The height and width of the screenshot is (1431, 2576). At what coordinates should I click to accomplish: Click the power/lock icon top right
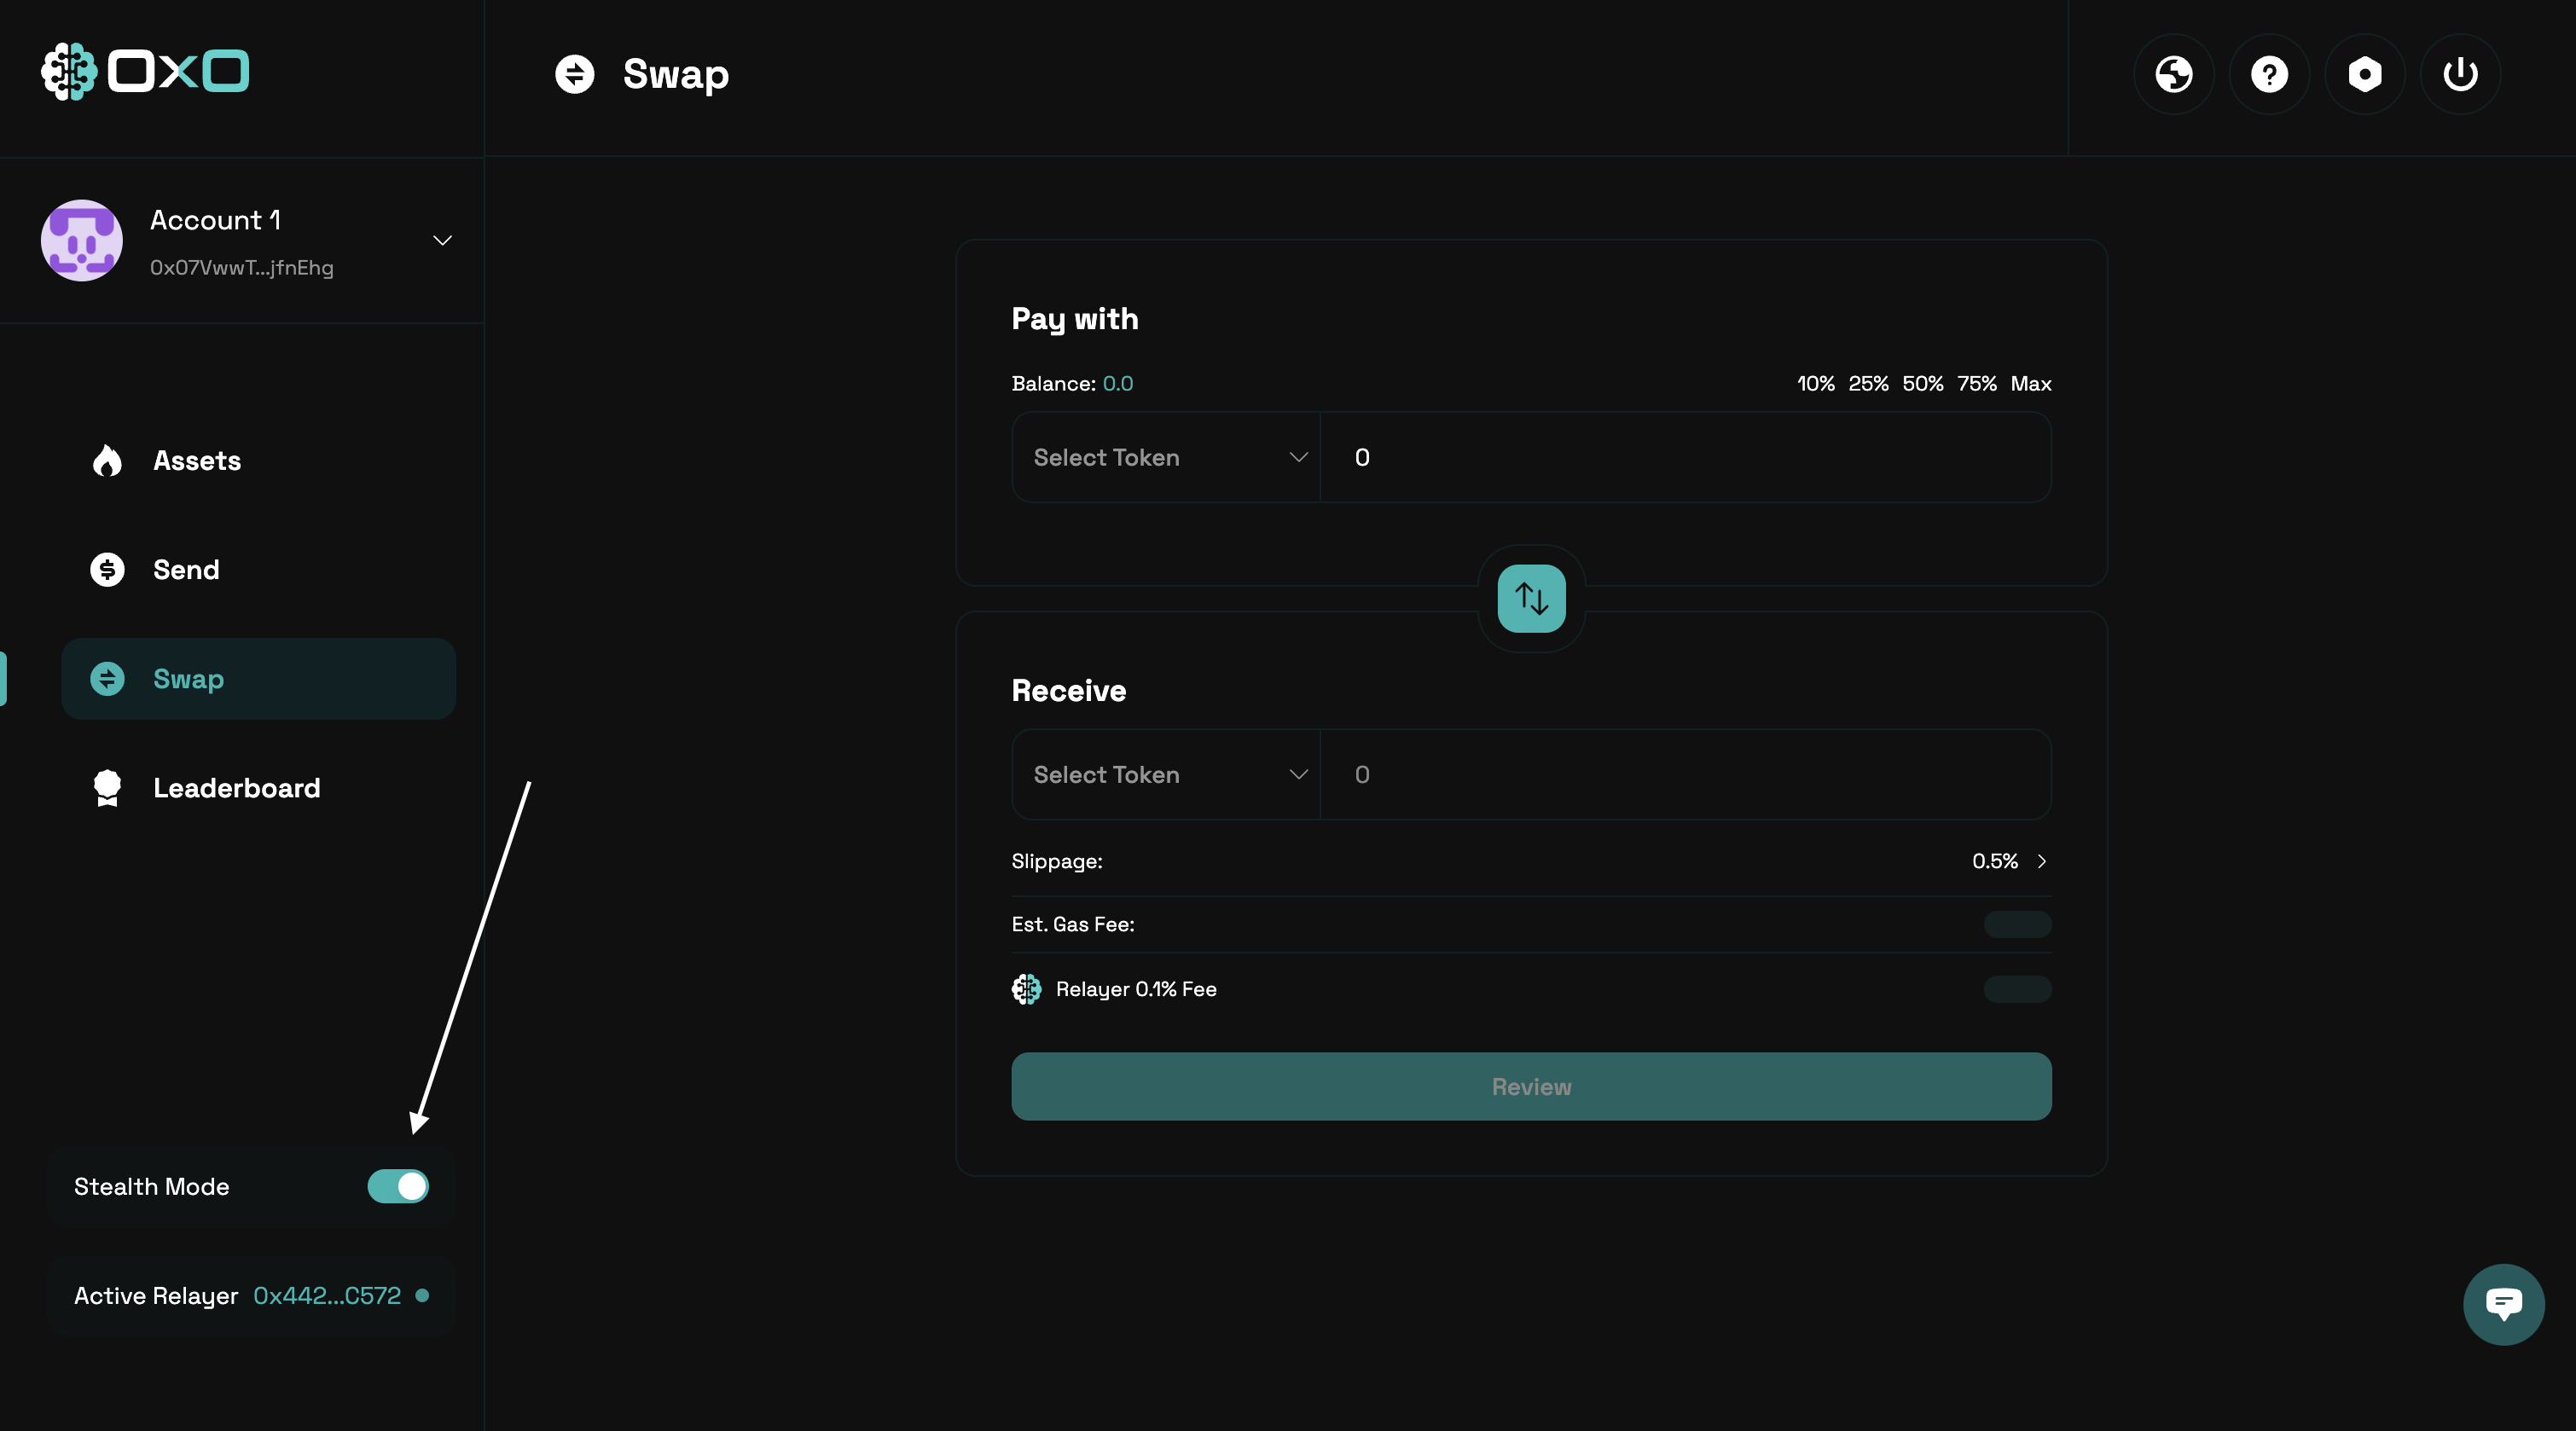[x=2460, y=73]
